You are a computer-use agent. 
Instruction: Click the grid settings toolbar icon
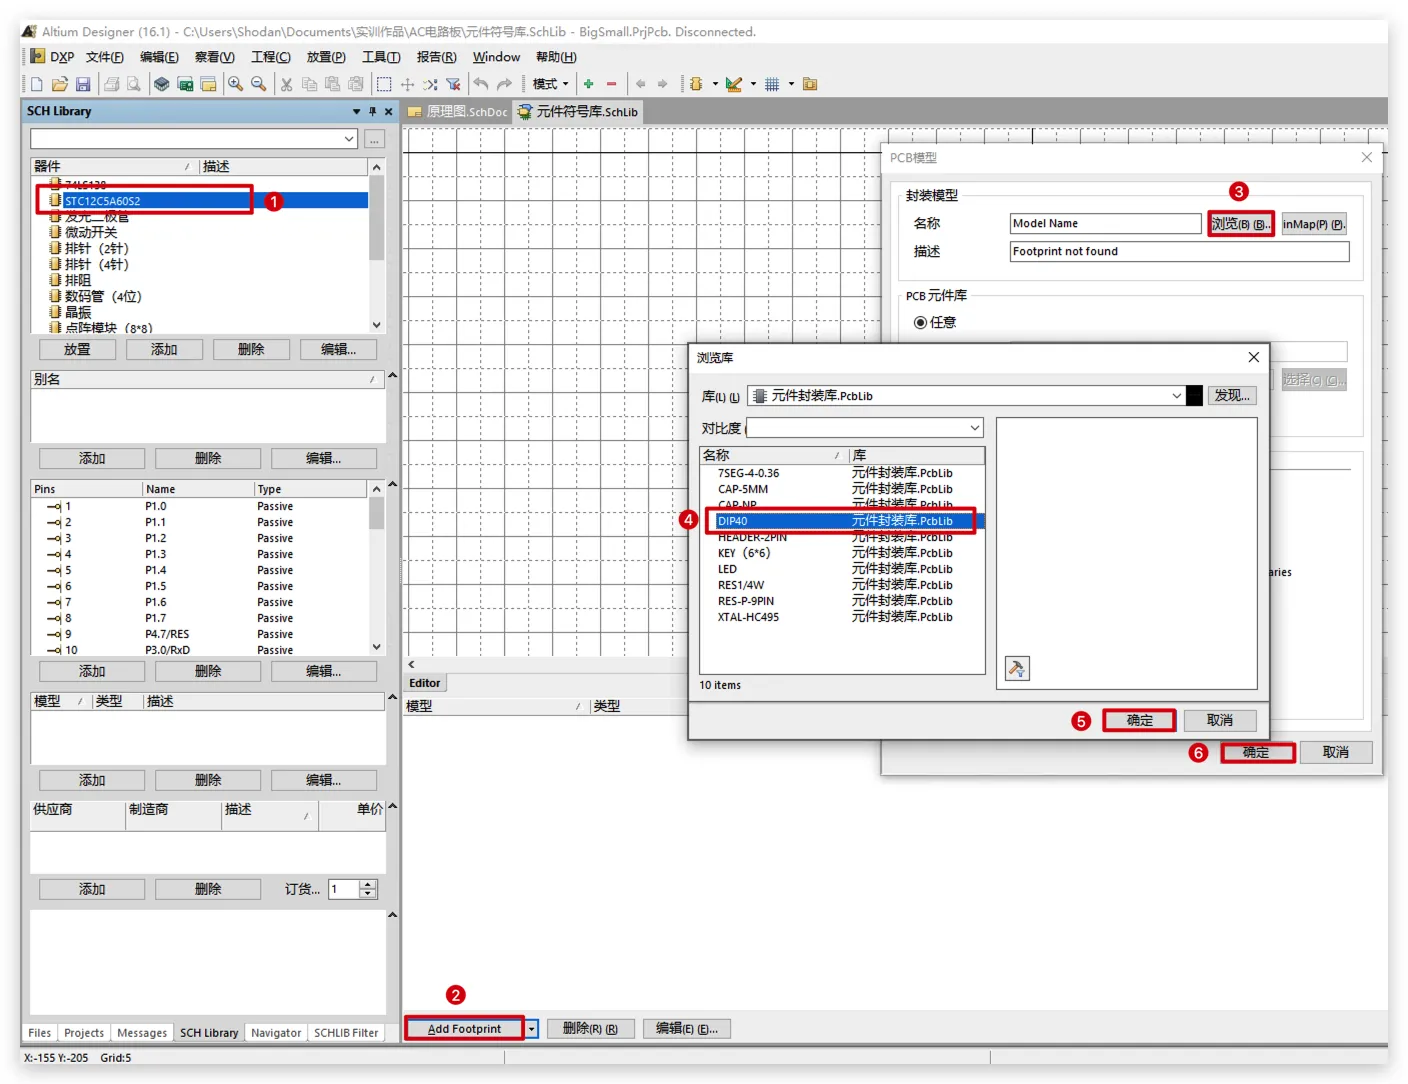(x=772, y=84)
